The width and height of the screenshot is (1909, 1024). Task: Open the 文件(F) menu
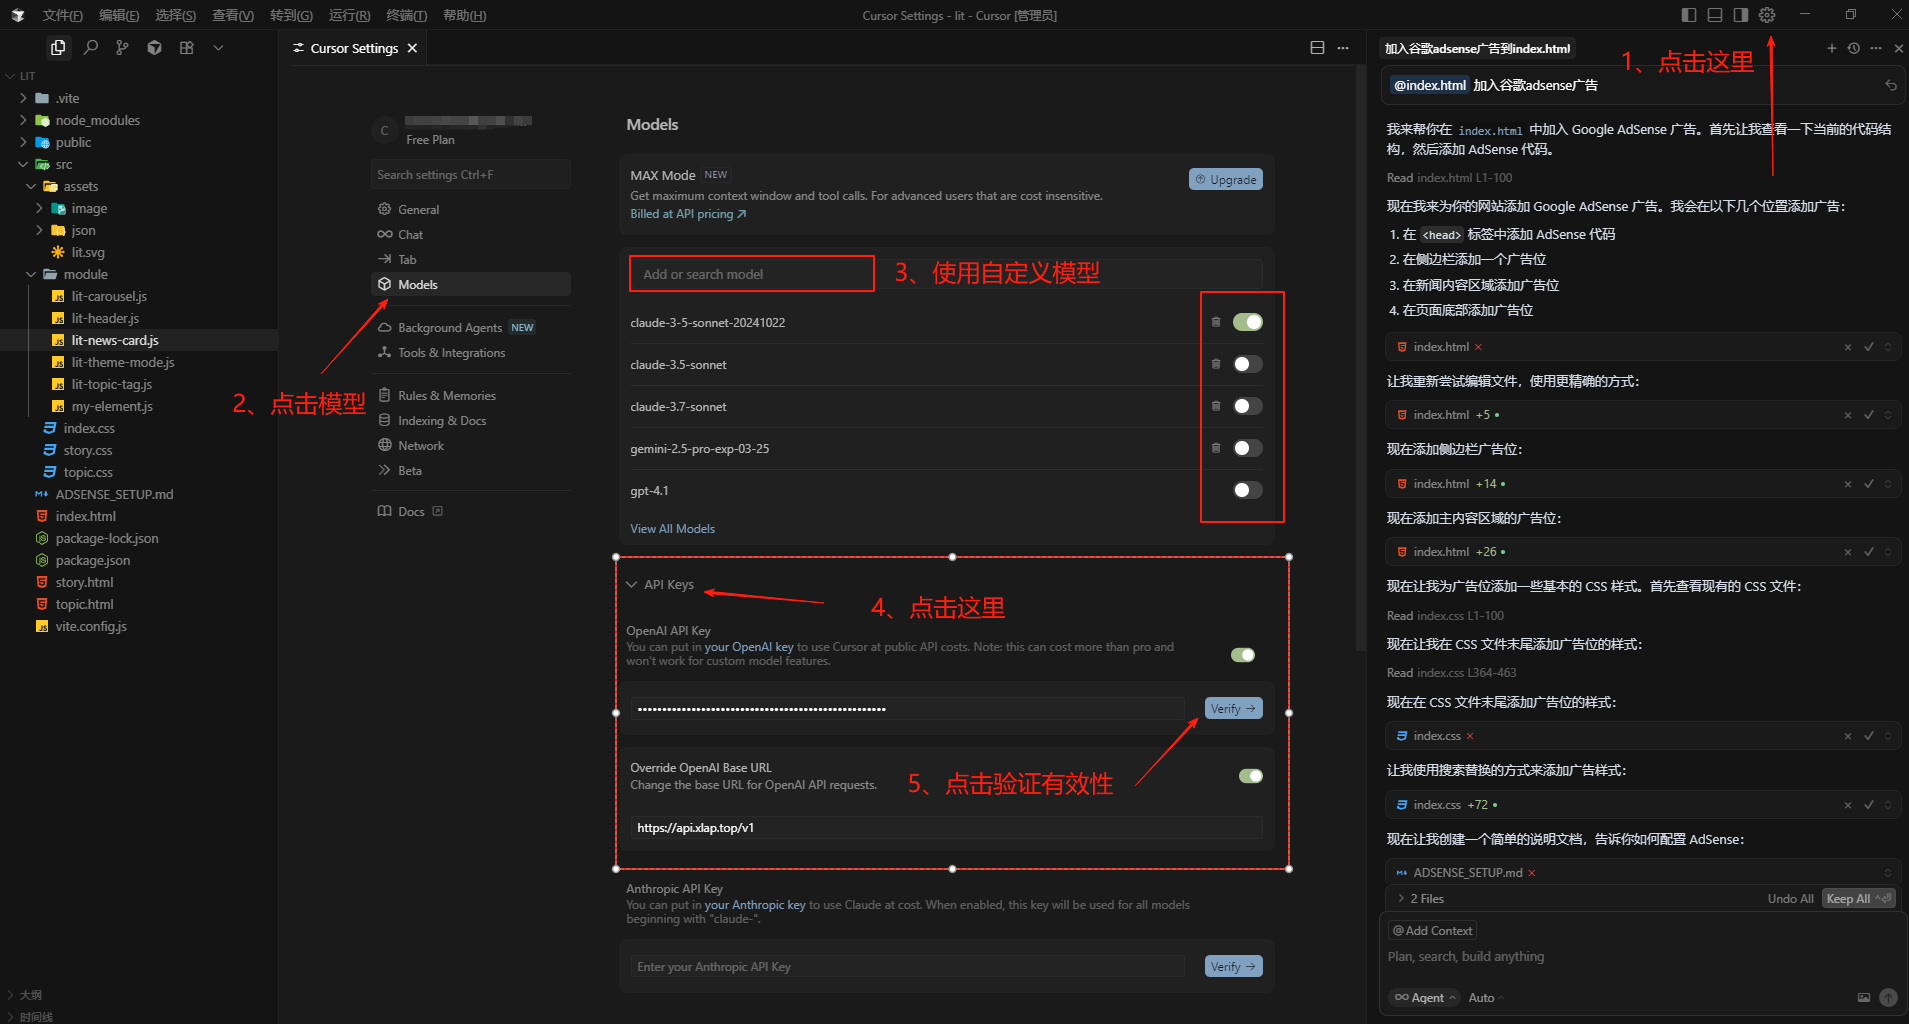(x=62, y=15)
